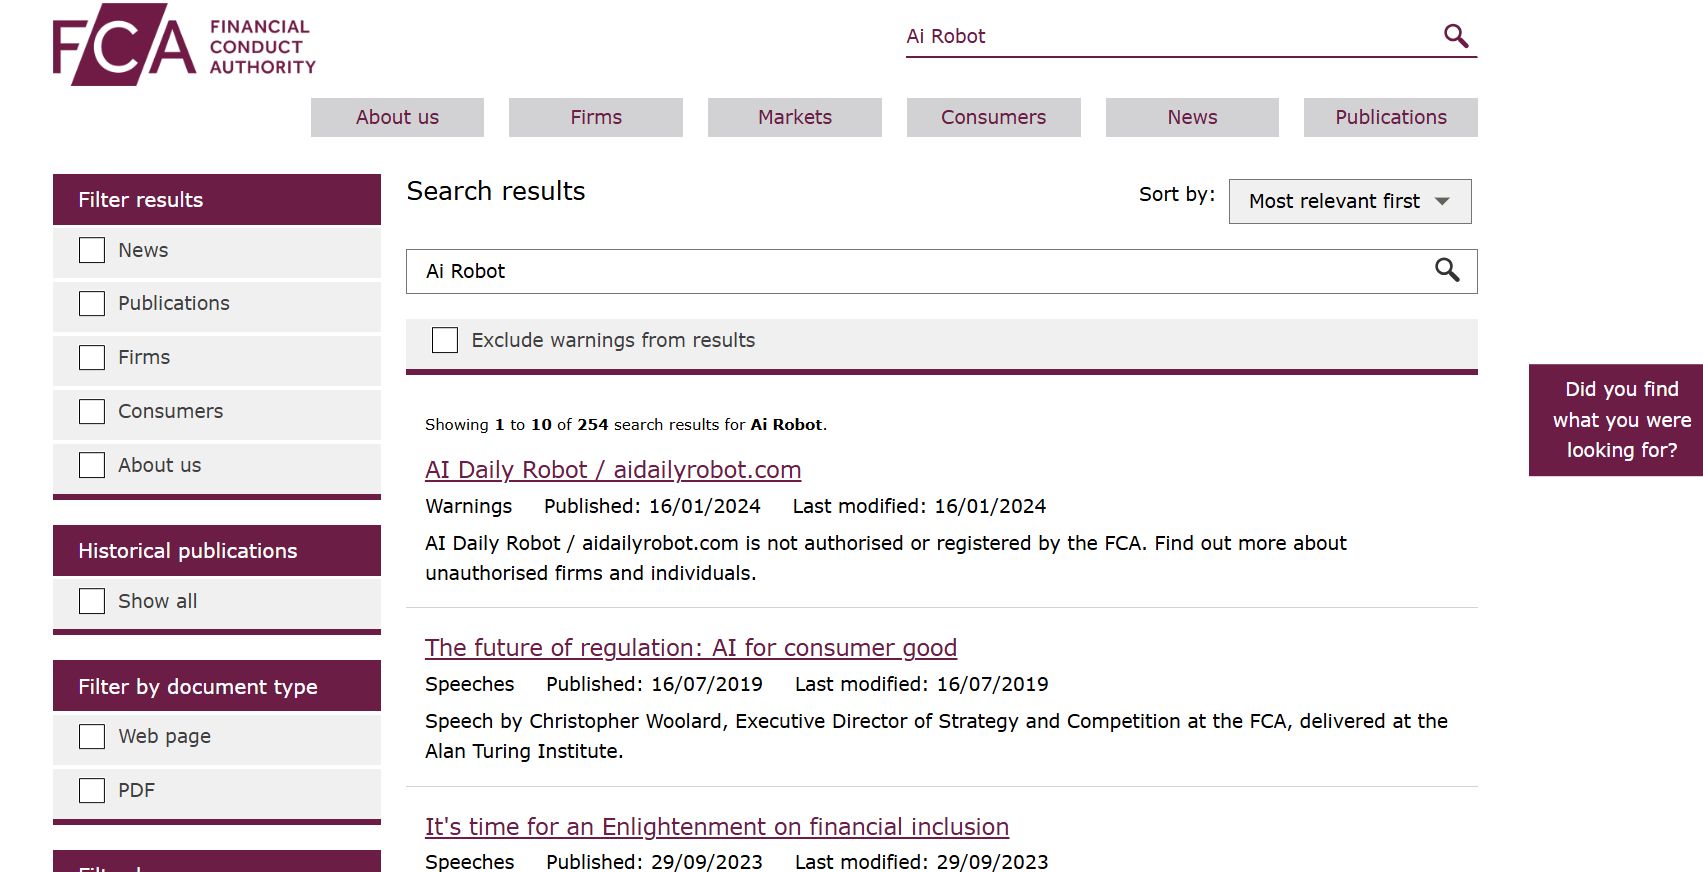Open the Markets navigation menu

point(795,117)
